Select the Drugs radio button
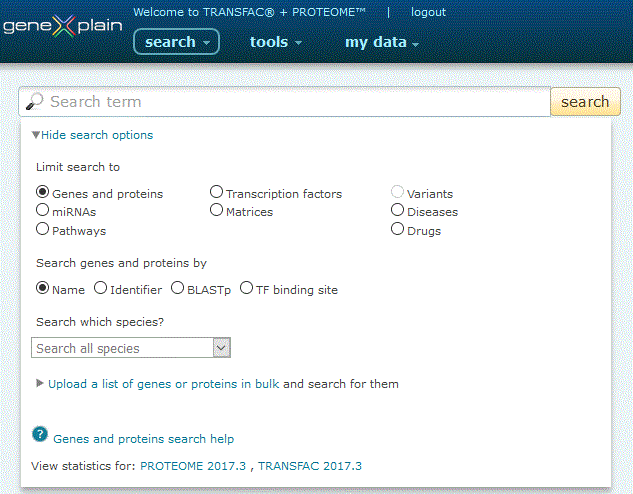 coord(397,229)
